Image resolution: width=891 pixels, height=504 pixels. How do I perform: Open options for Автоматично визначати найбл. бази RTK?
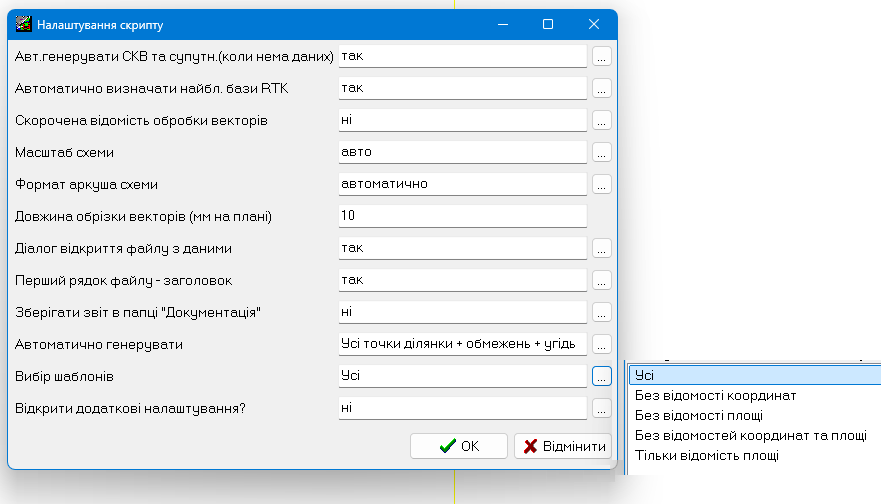tap(601, 89)
